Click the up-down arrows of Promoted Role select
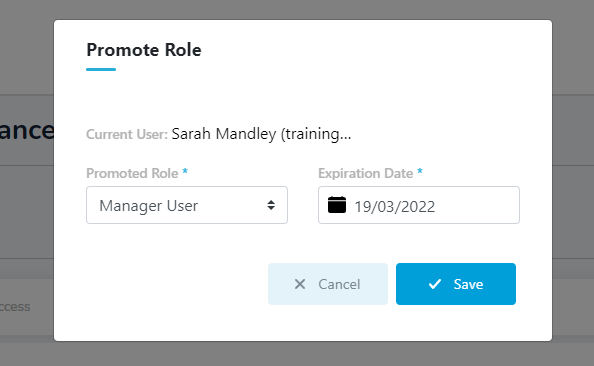 pyautogui.click(x=271, y=205)
